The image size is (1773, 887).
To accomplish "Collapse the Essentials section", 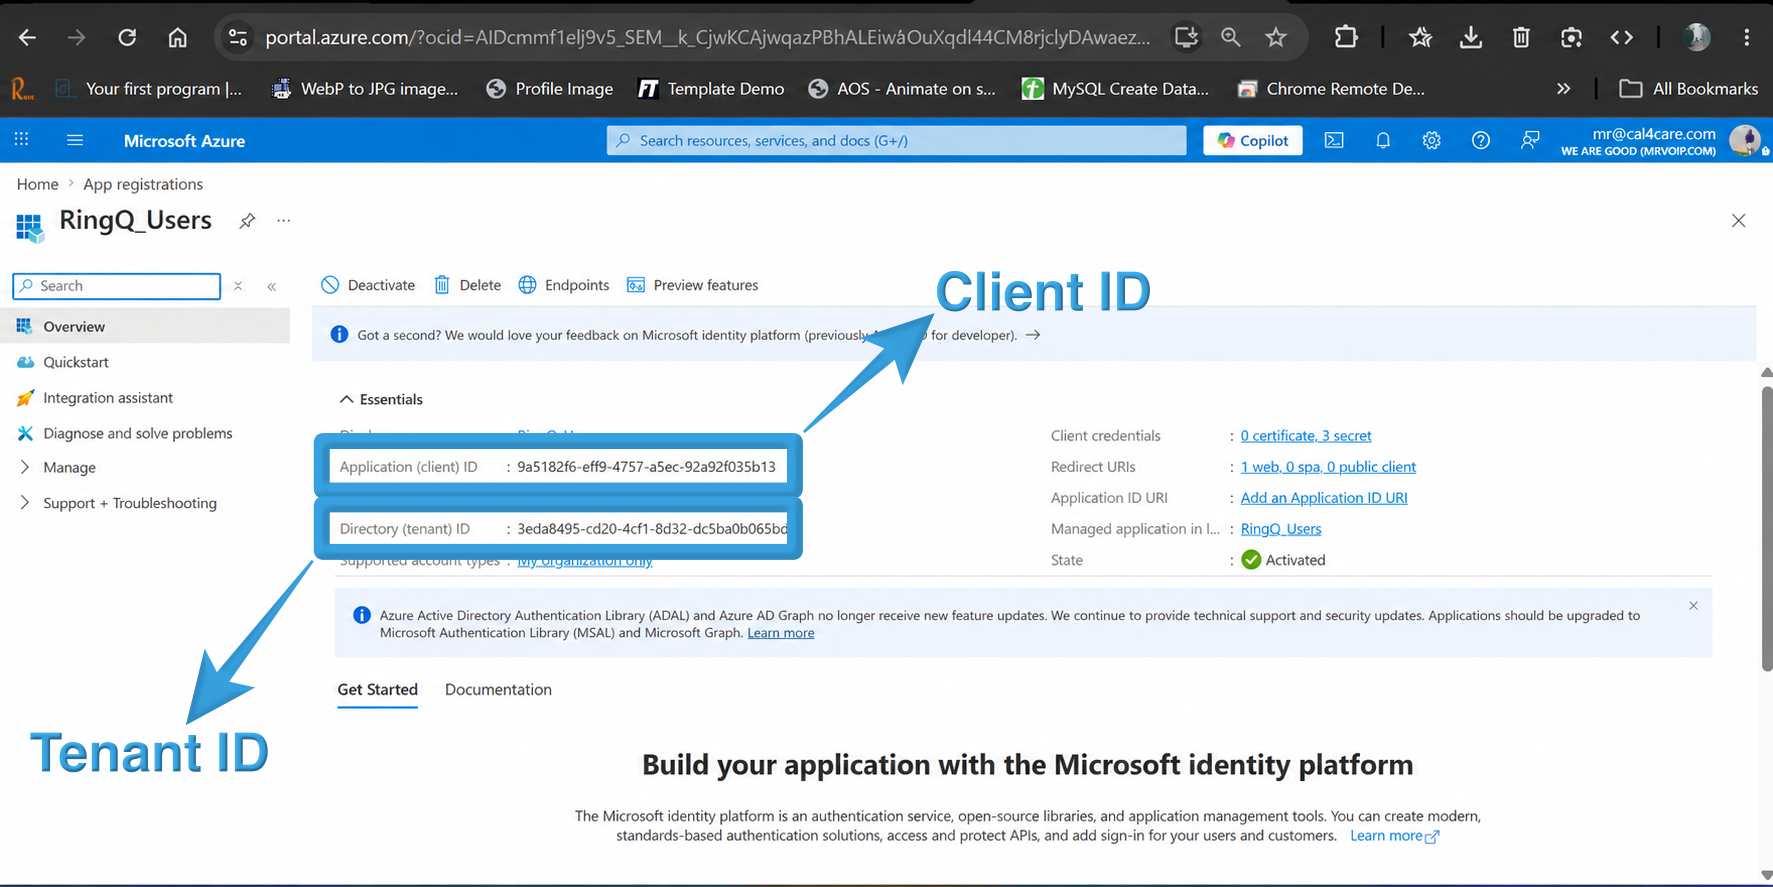I will [381, 399].
